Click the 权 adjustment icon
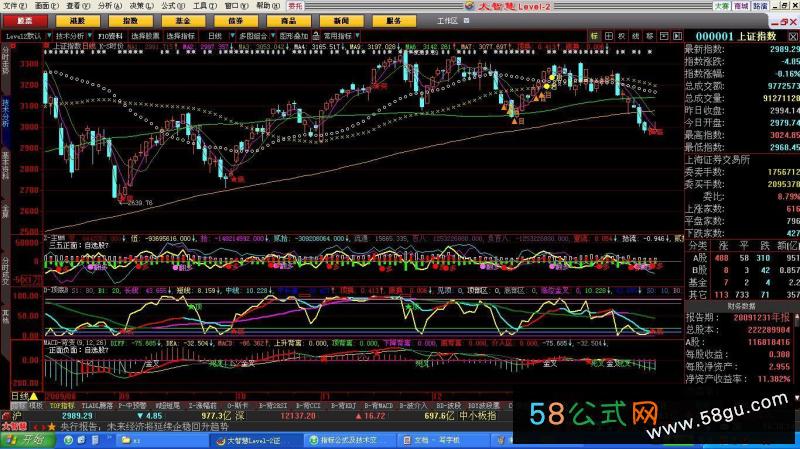800x449 pixels. pos(622,36)
